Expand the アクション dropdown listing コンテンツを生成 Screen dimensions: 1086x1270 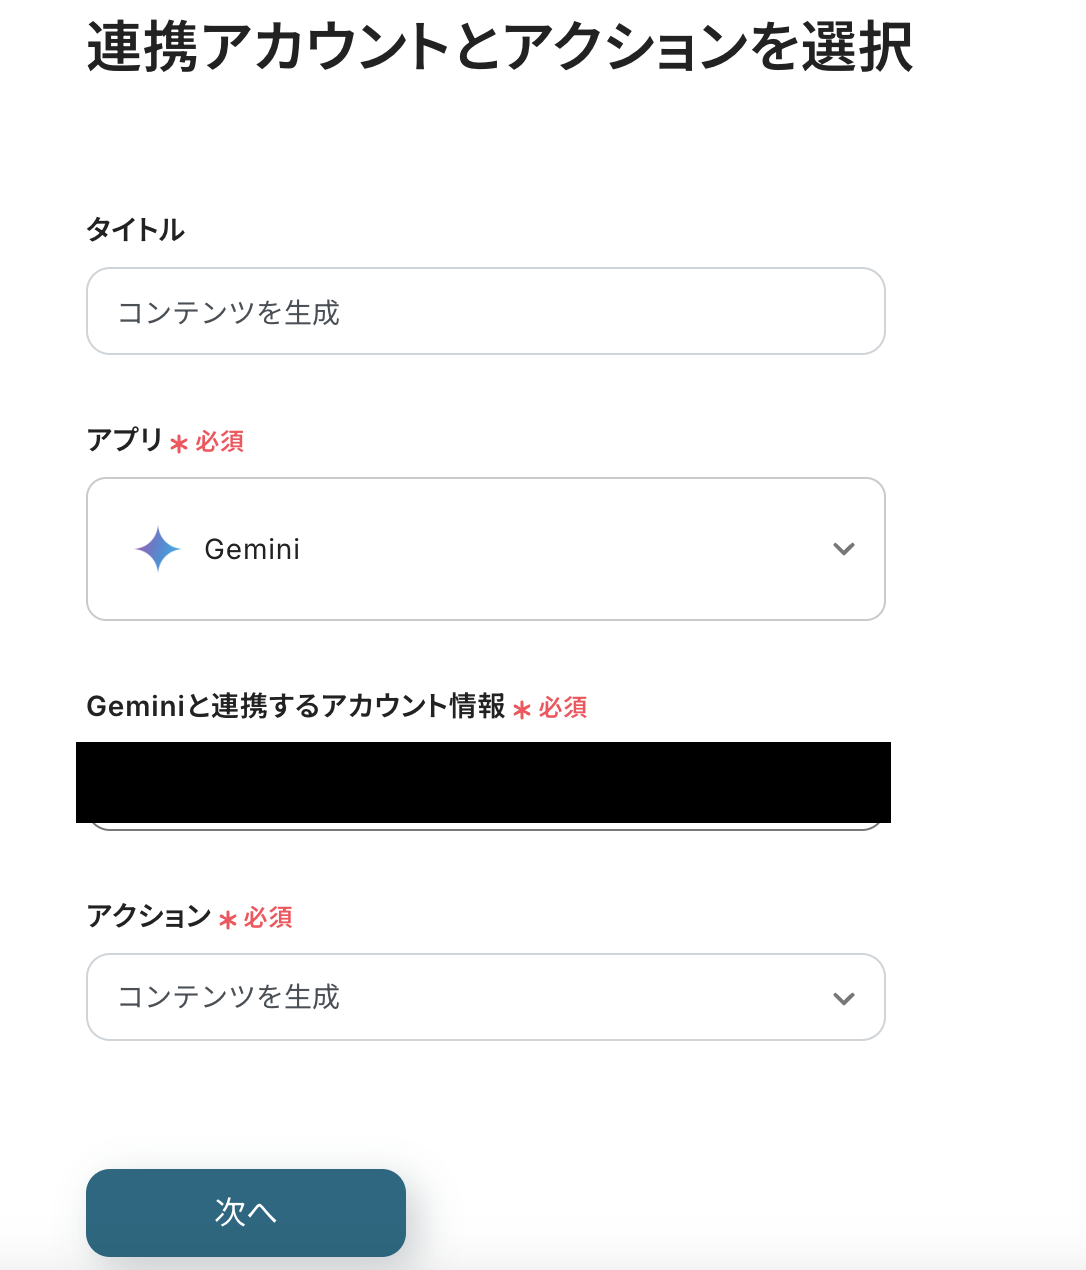[x=486, y=997]
